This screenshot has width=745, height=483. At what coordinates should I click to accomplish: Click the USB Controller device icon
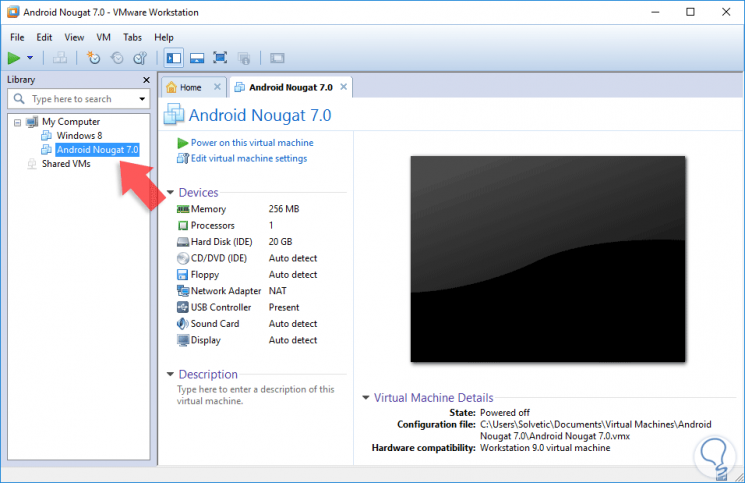183,307
